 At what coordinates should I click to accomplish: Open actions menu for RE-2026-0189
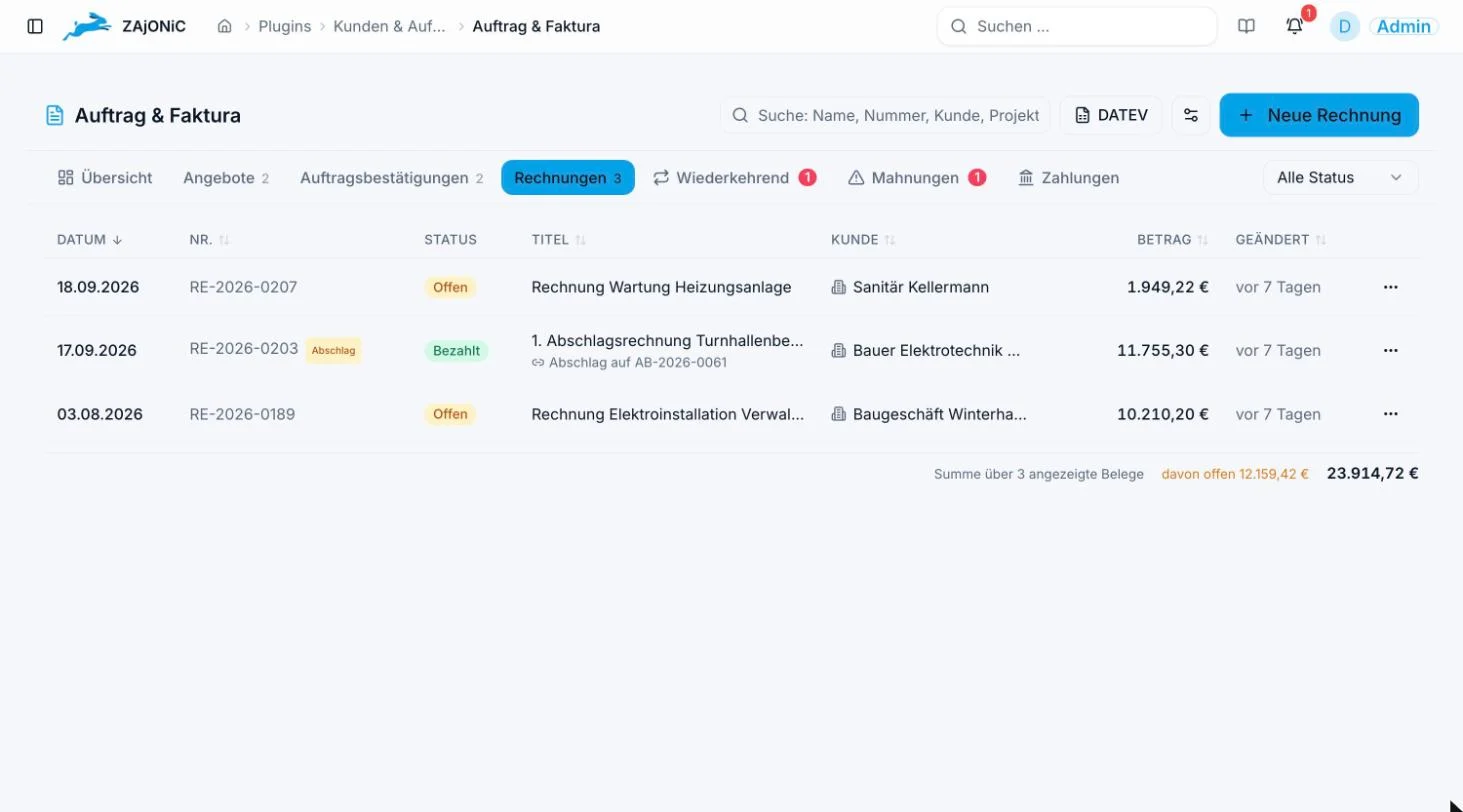pyautogui.click(x=1390, y=414)
